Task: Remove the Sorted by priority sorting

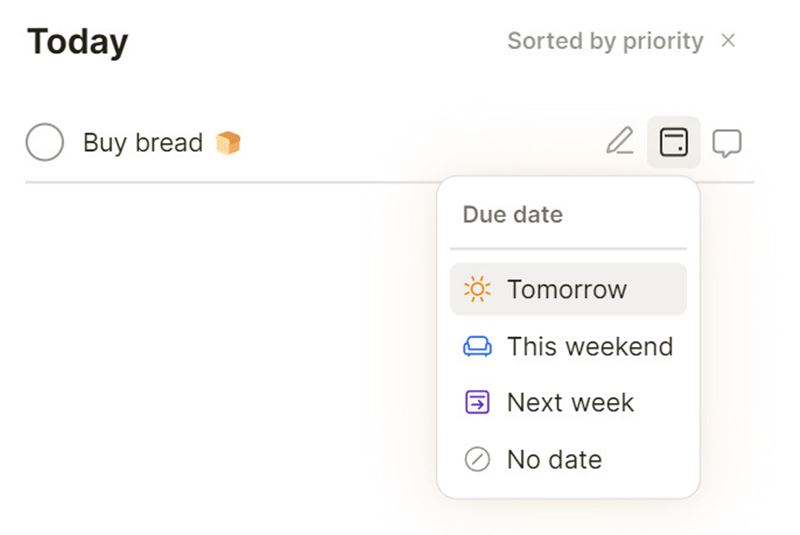Action: pos(729,41)
